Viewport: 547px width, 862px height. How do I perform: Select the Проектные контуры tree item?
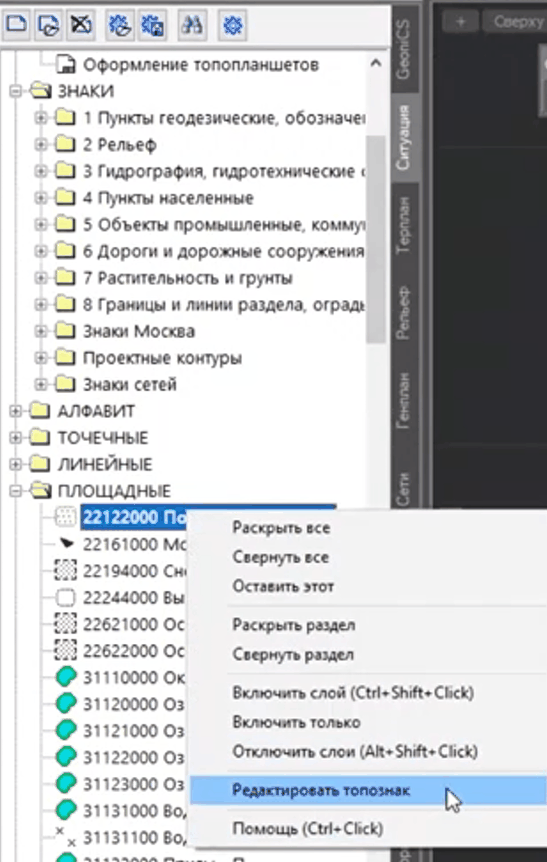[162, 358]
